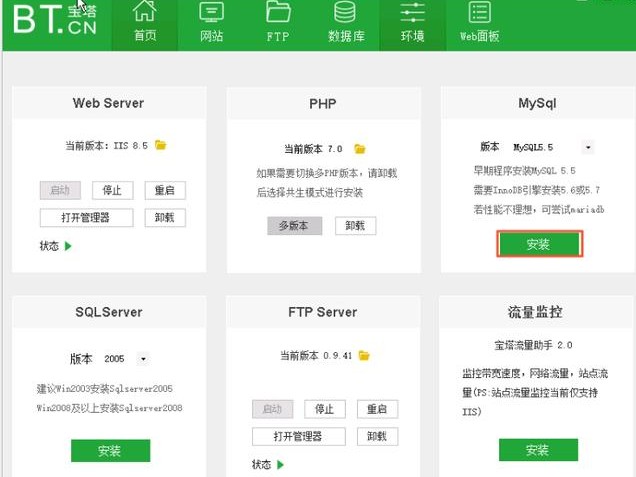
Task: Open the 首页 home tab
Action: tap(145, 25)
